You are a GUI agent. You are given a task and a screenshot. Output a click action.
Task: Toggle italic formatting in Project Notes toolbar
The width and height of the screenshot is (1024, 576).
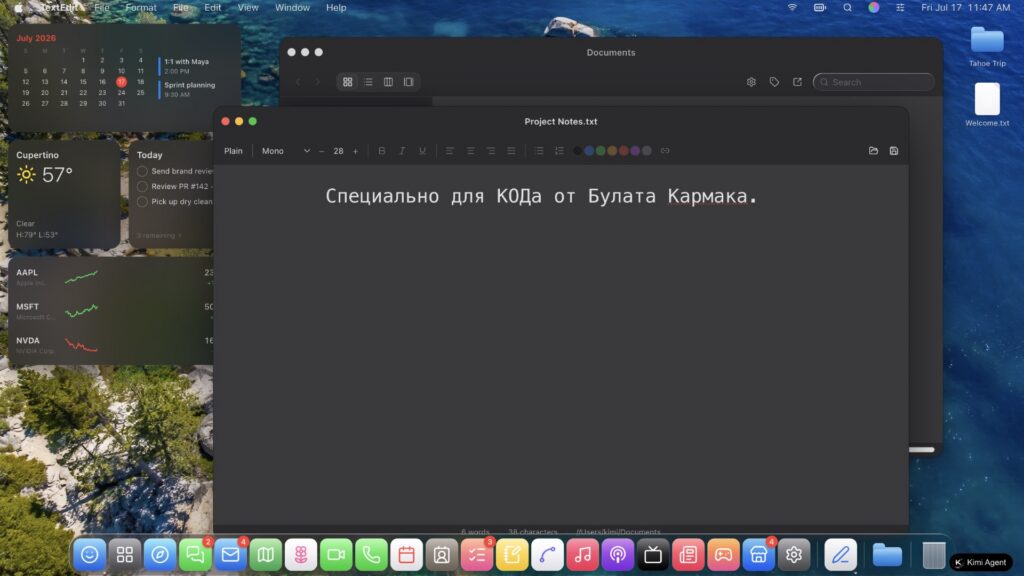pos(402,151)
